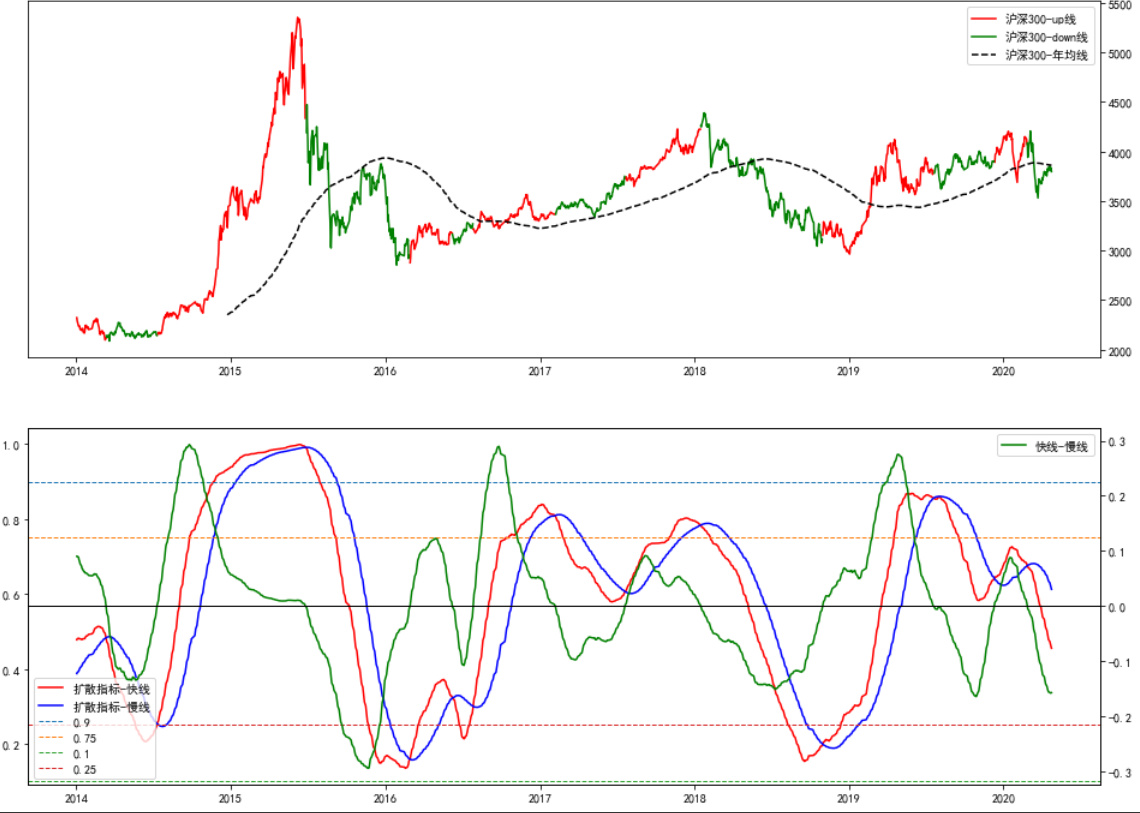This screenshot has width=1140, height=813.
Task: Click the 5500 label on the price axis
Action: tap(1119, 6)
